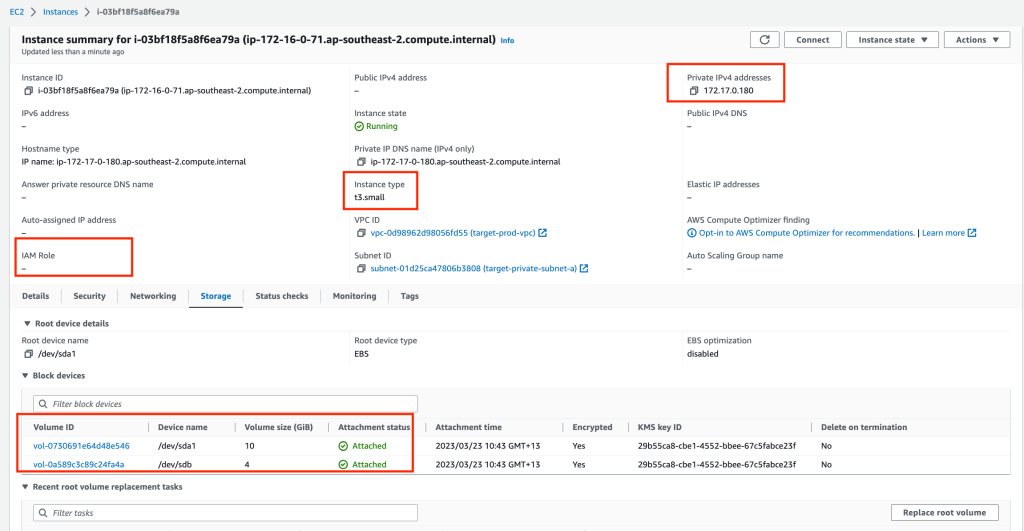Collapse the Block devices section
The image size is (1024, 531).
(x=26, y=376)
